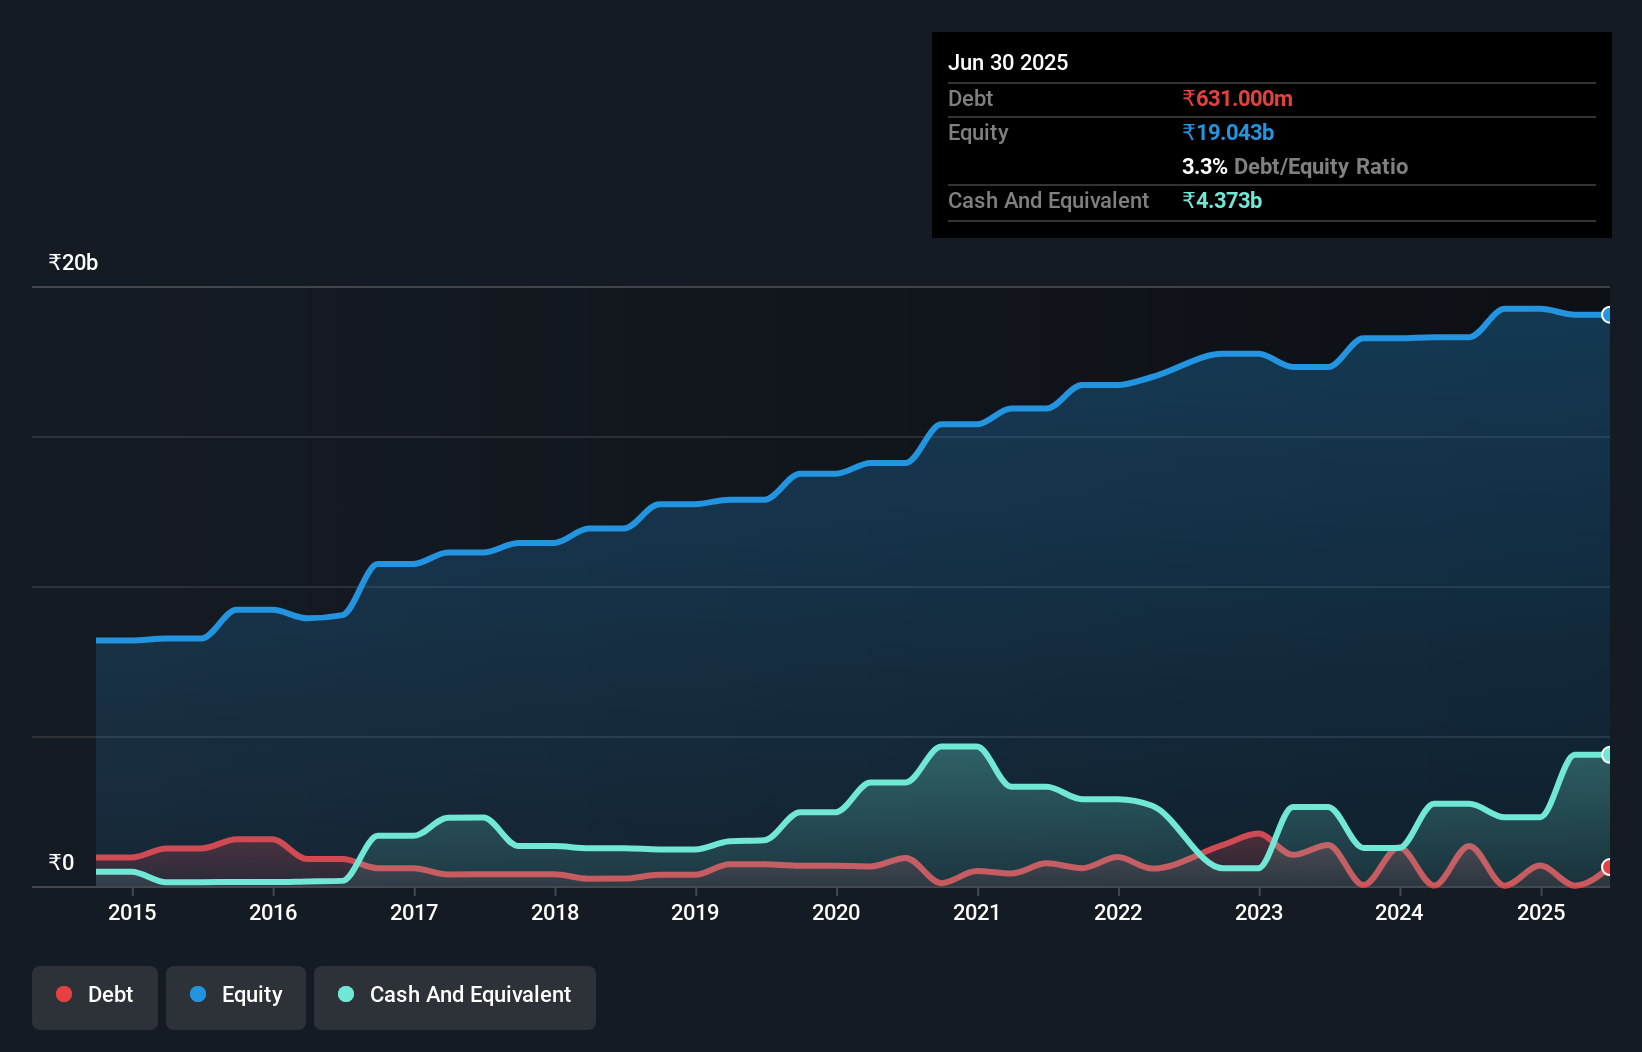Select the Cash And Equivalent endpoint marker
Screen dimensions: 1642x1052
(x=1608, y=753)
